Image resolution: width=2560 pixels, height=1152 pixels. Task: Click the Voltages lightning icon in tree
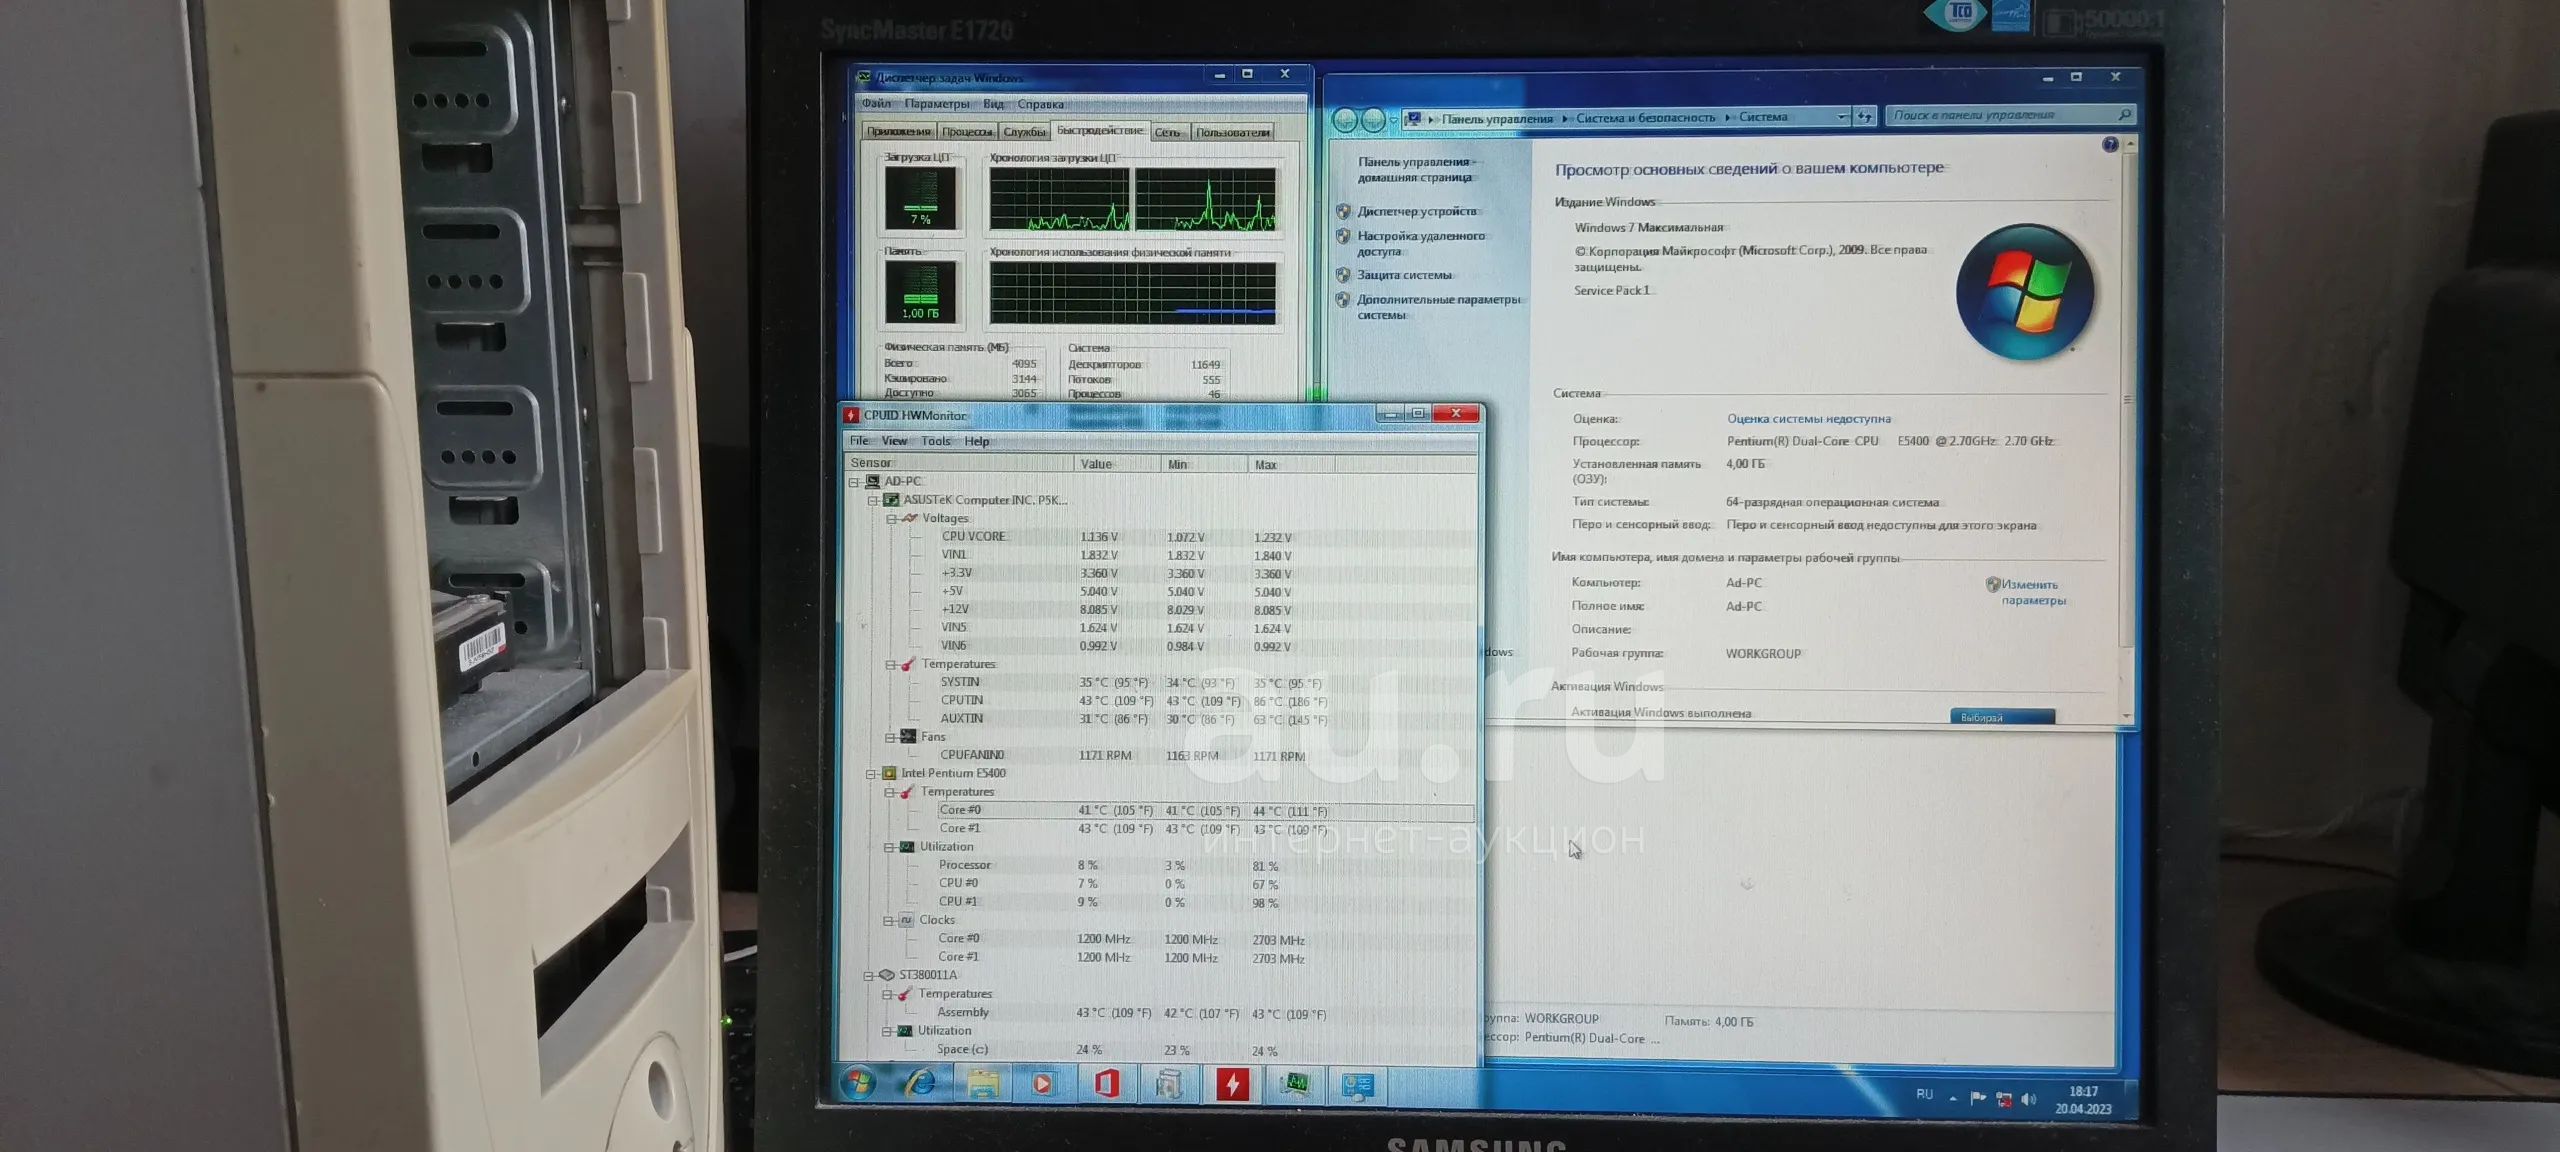[x=909, y=518]
